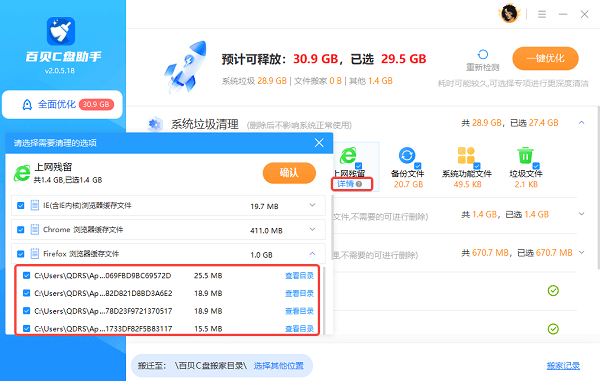Click the 系统功能文件 icon

pos(466,155)
